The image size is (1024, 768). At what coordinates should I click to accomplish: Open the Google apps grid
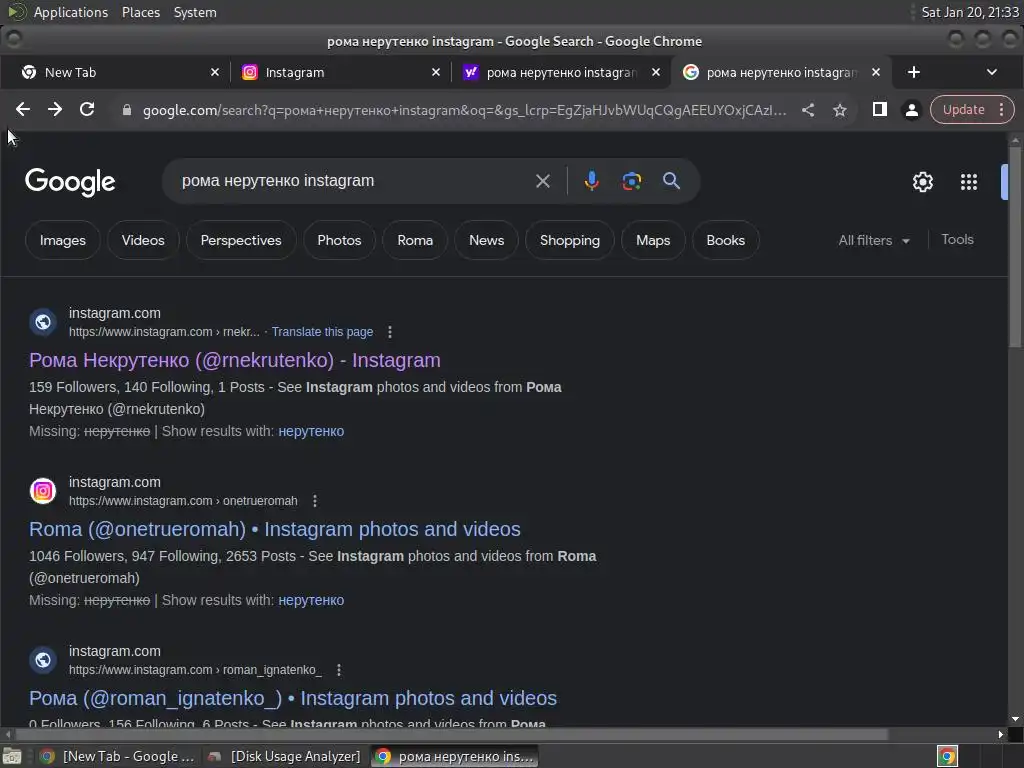(x=969, y=182)
